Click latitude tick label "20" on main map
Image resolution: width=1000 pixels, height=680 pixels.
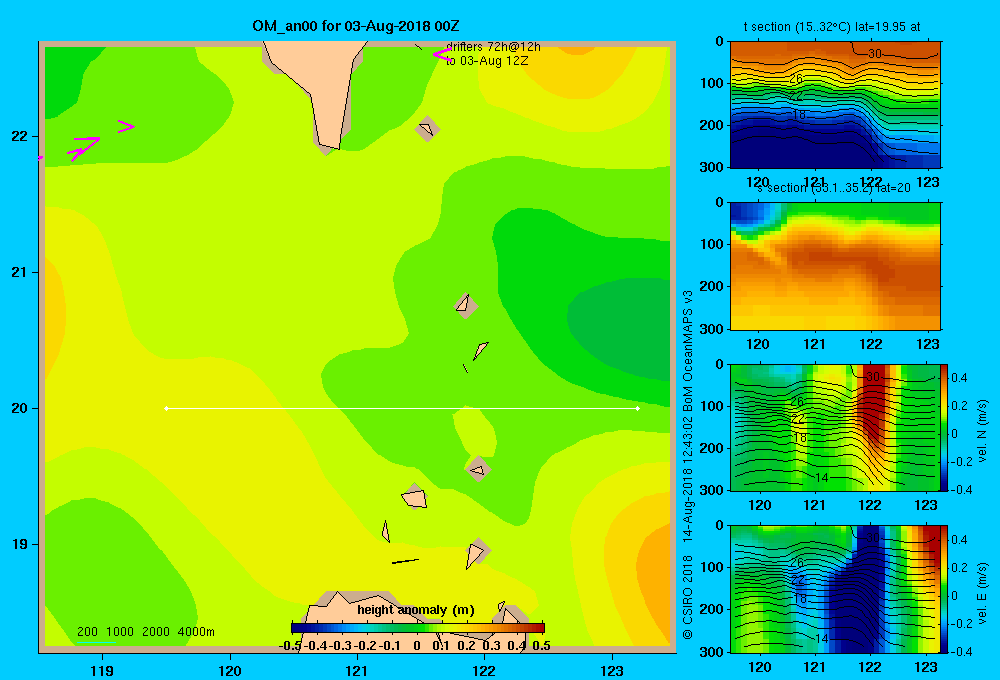pos(19,408)
